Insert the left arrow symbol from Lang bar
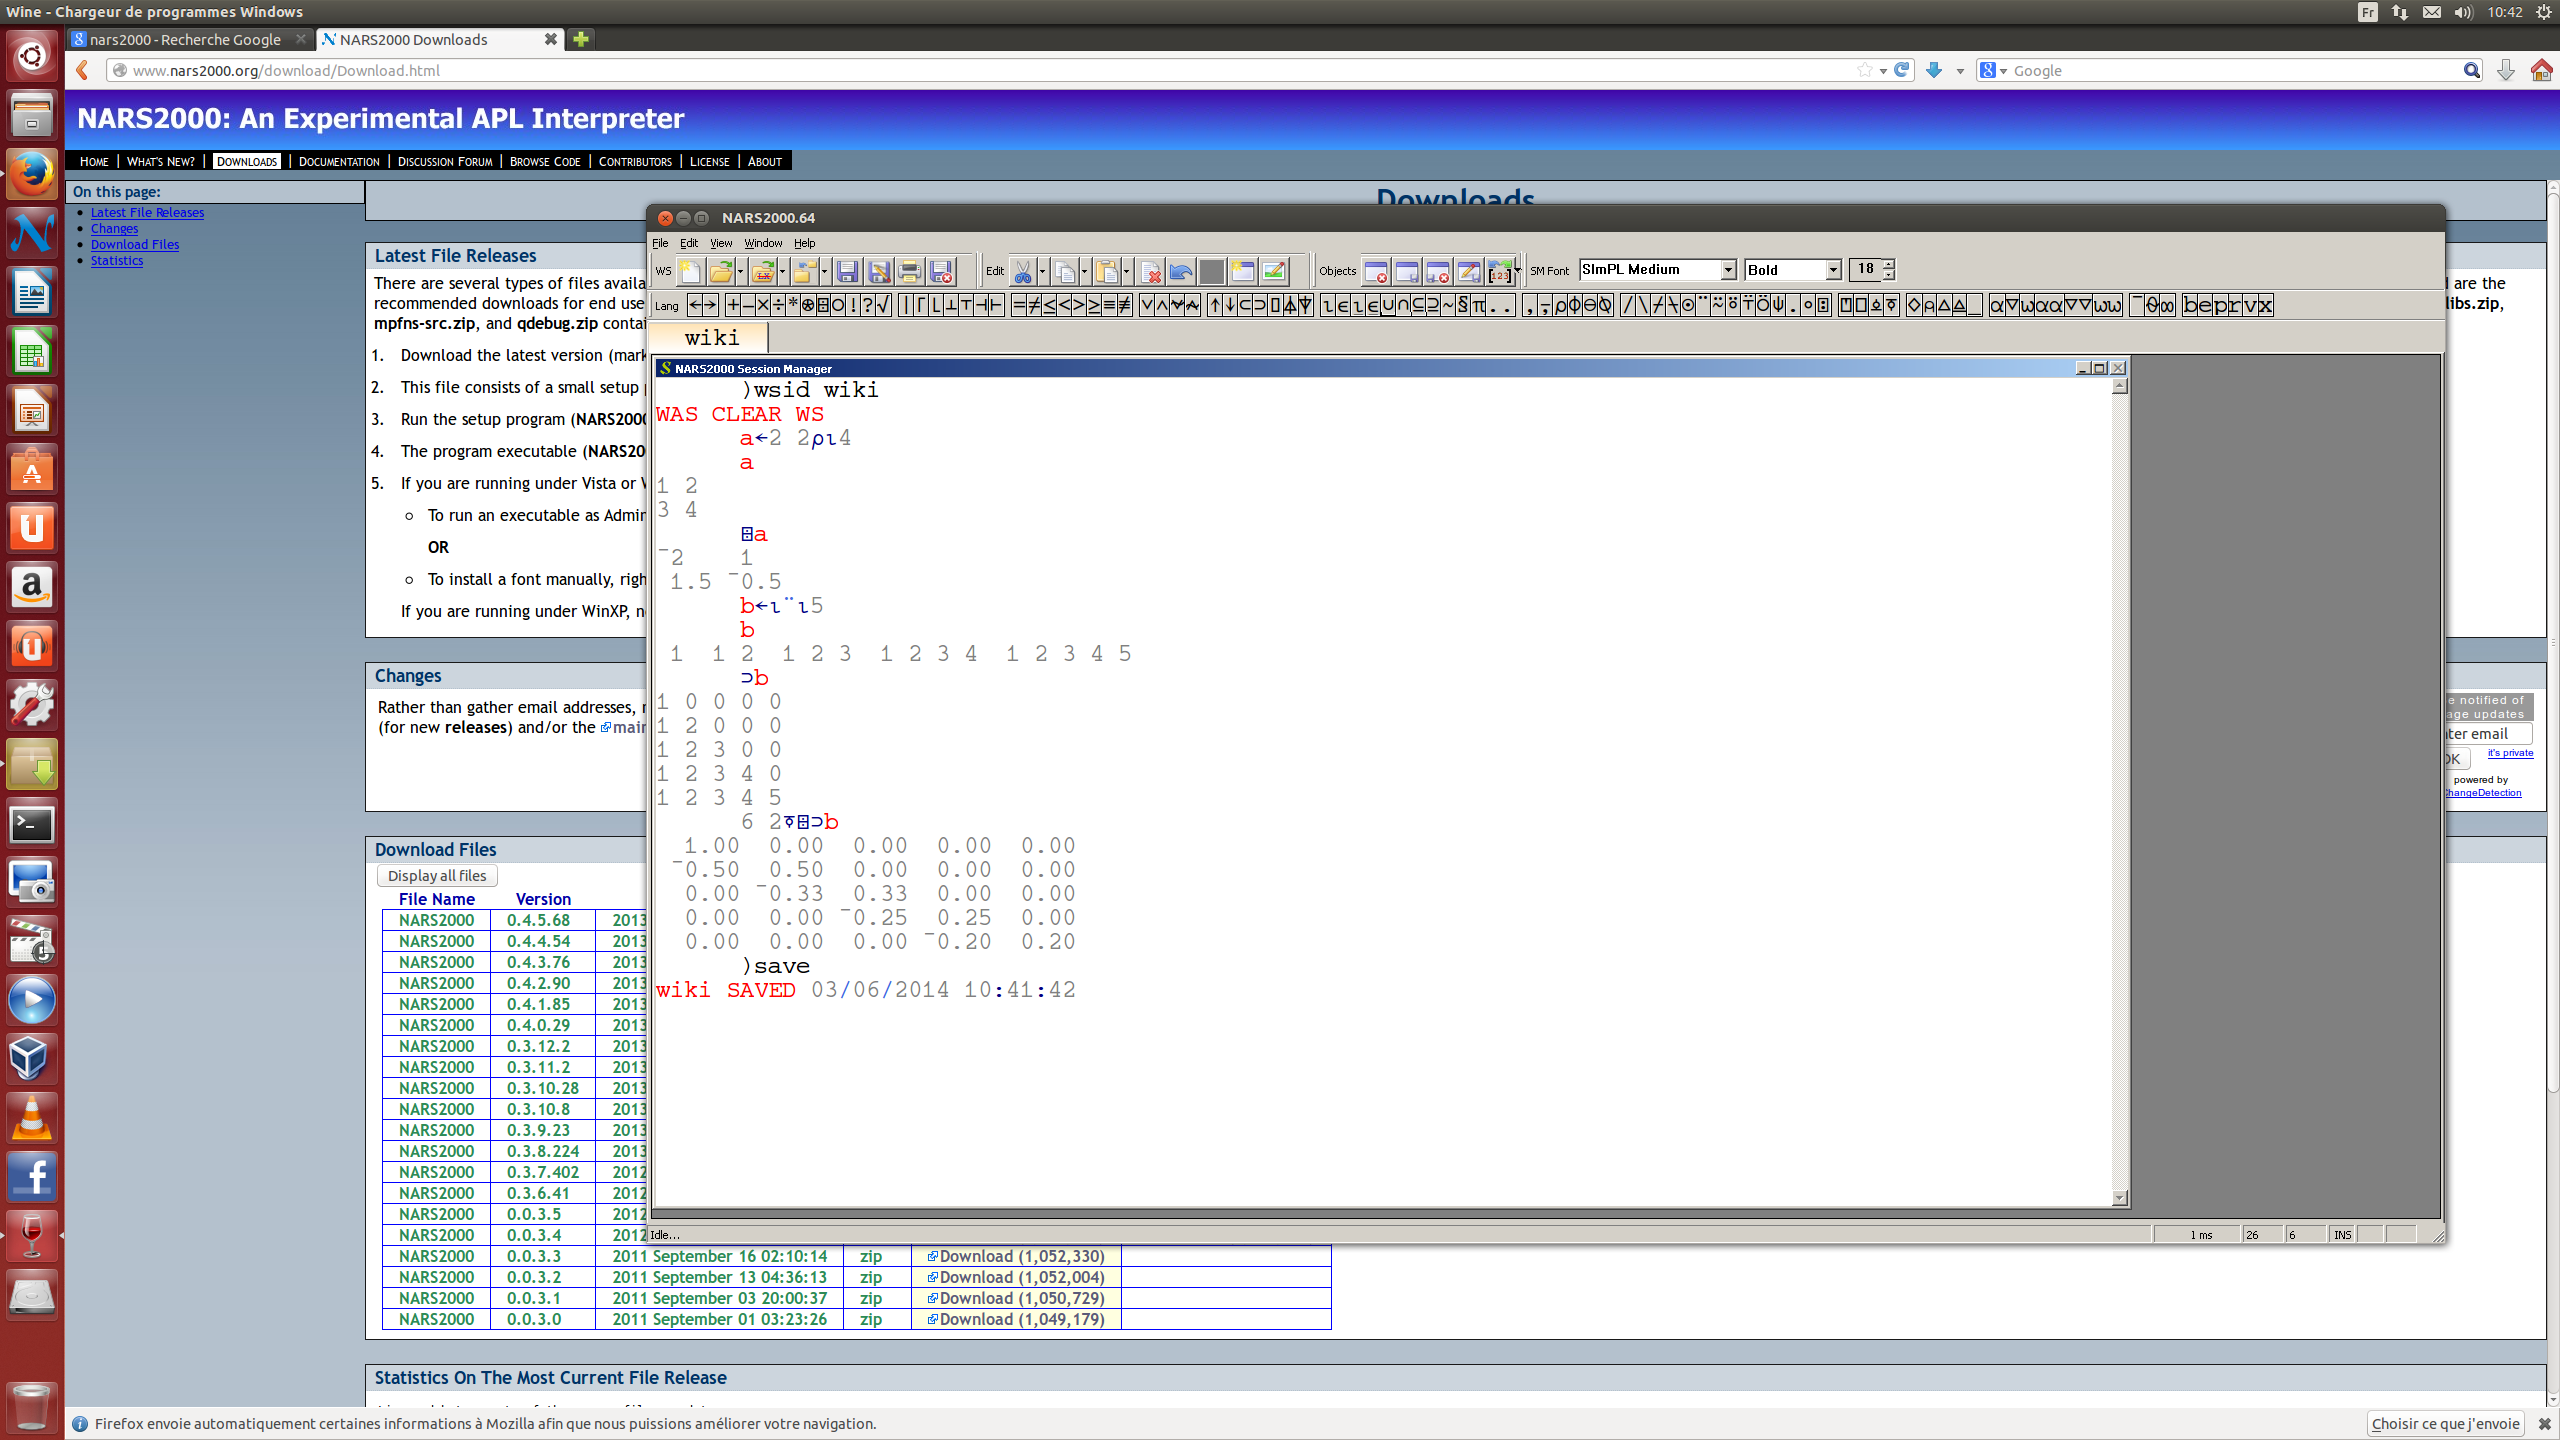 point(696,305)
